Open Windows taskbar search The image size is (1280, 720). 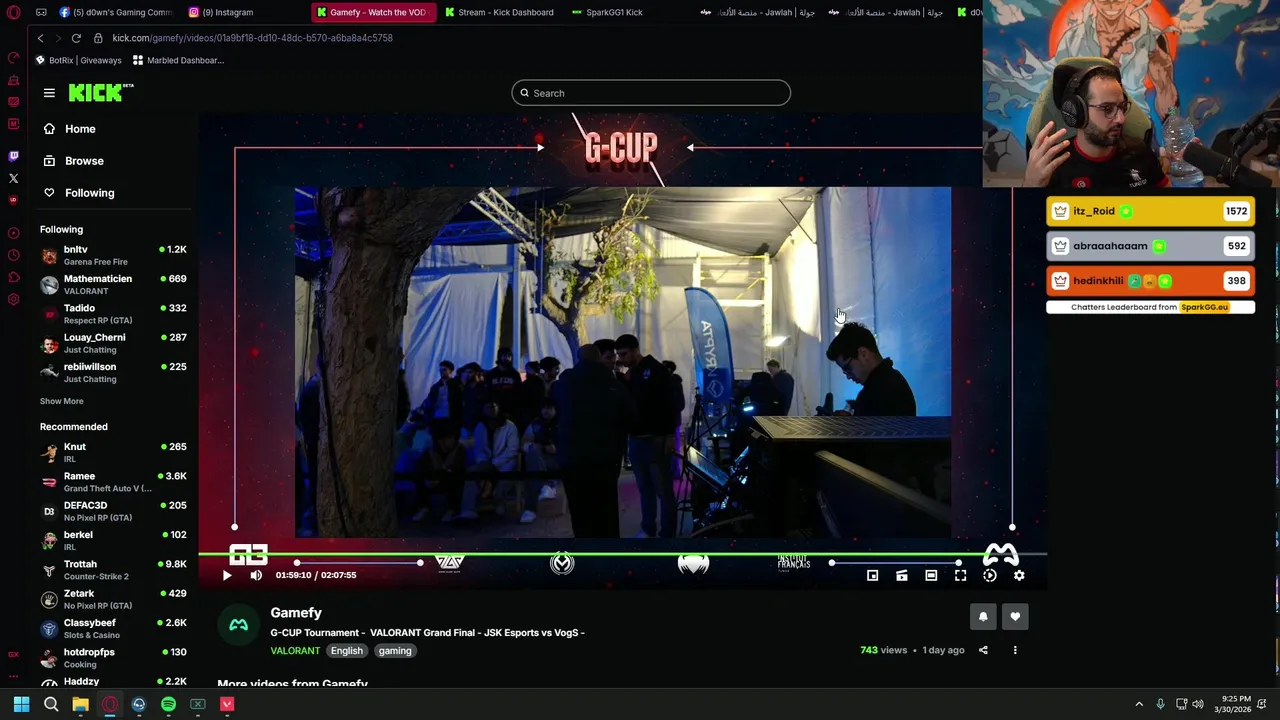[x=51, y=704]
